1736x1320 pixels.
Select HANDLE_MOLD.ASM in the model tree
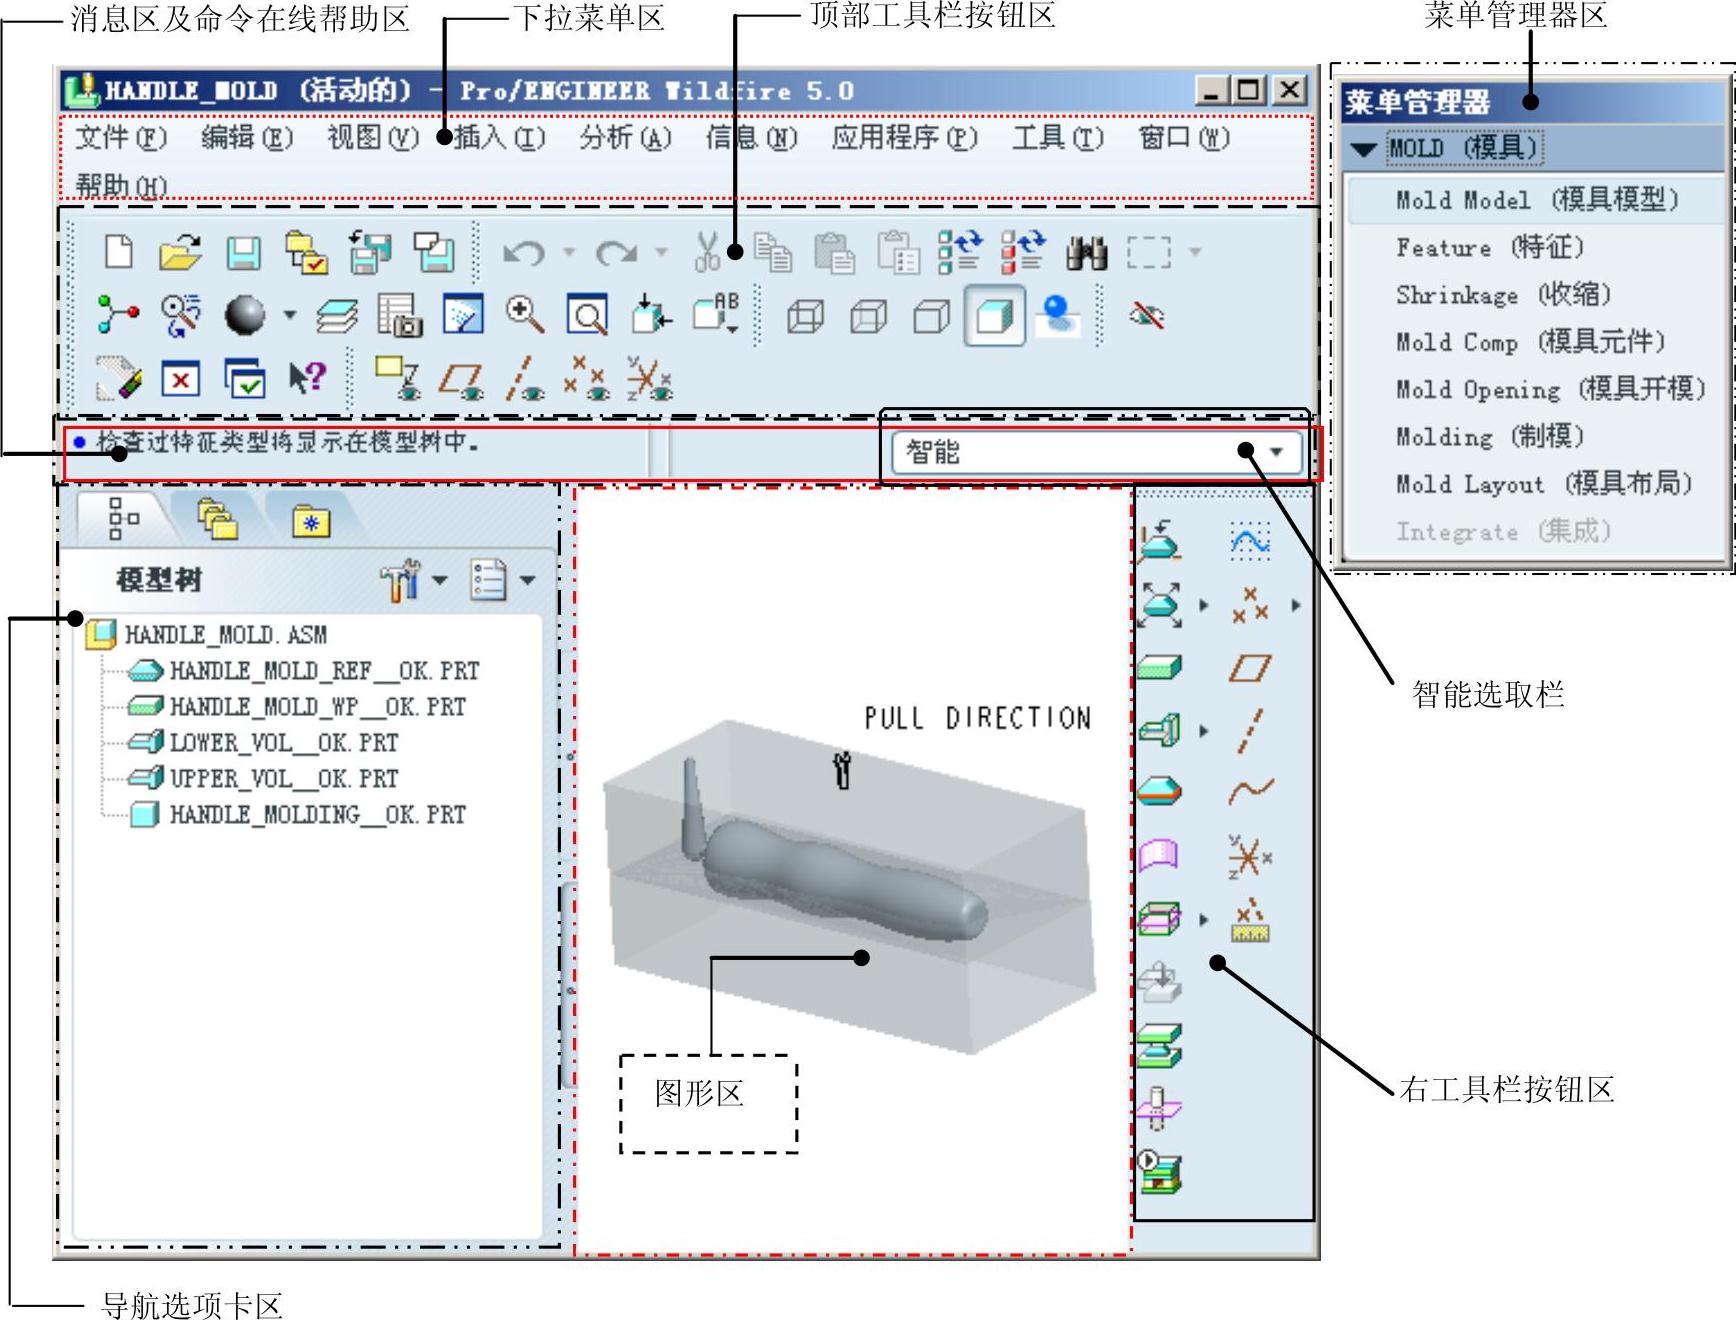point(225,635)
